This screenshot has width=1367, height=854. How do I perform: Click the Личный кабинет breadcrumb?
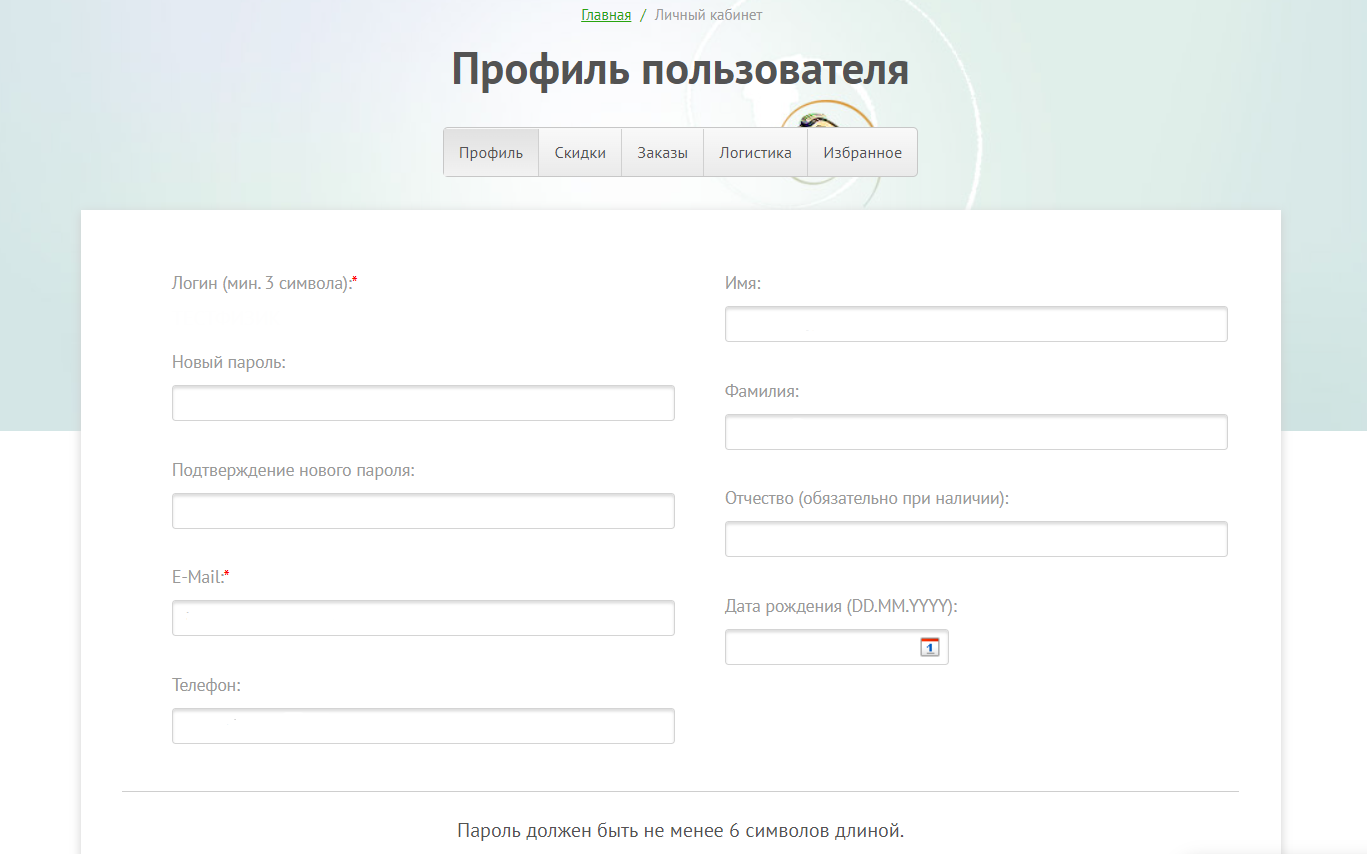708,15
